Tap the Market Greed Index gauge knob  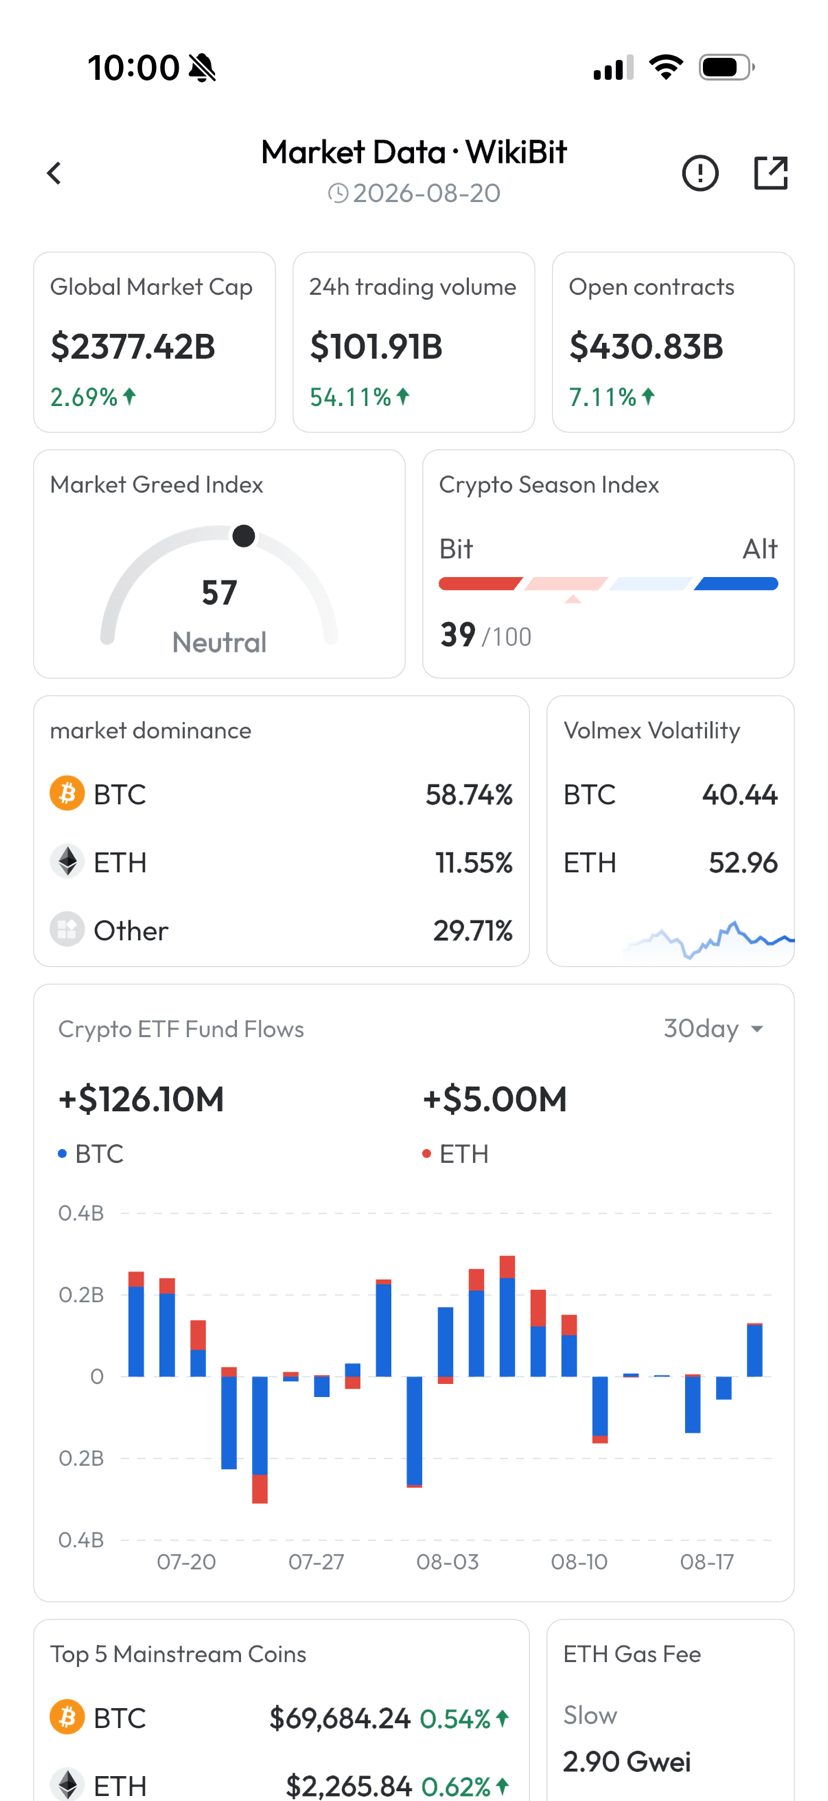click(x=243, y=536)
